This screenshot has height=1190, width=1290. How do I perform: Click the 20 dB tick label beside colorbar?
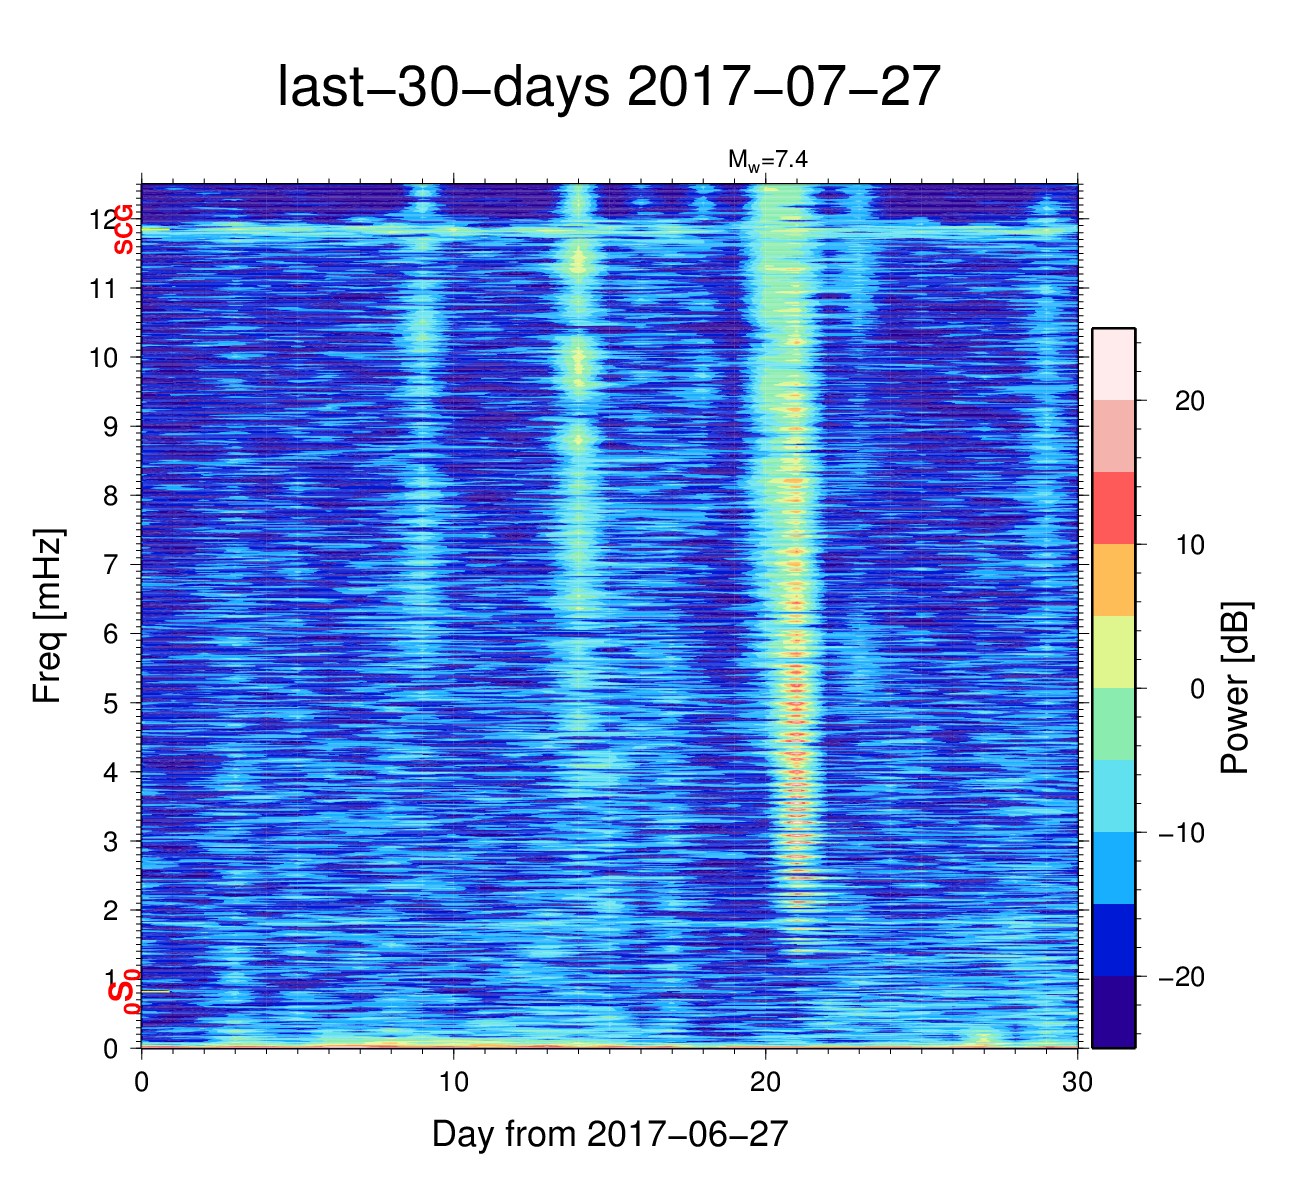(1188, 401)
